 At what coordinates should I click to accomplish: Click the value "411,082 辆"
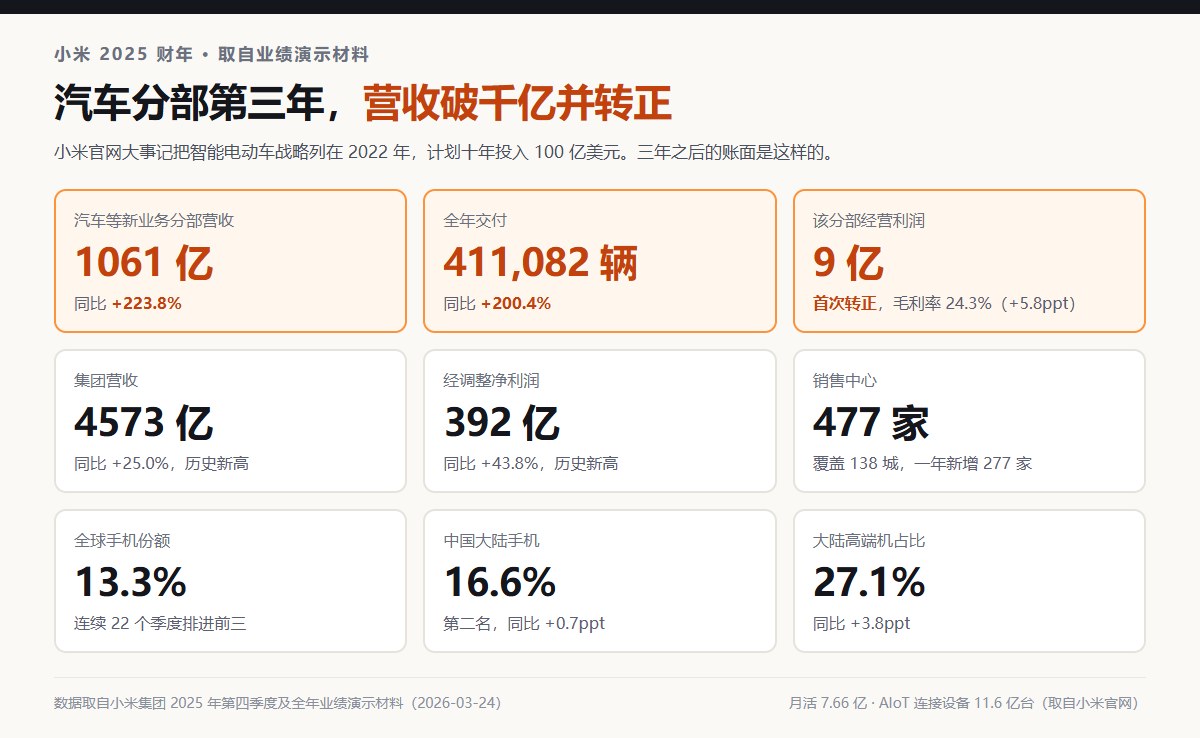click(x=540, y=262)
